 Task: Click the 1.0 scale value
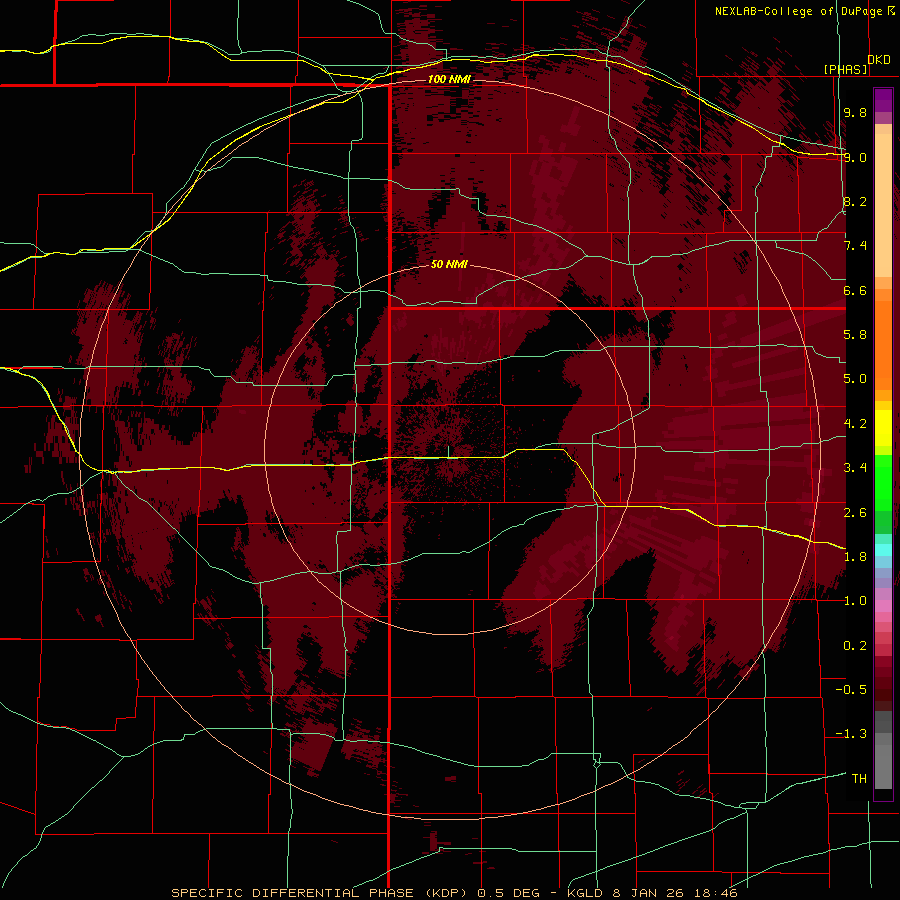click(x=855, y=601)
